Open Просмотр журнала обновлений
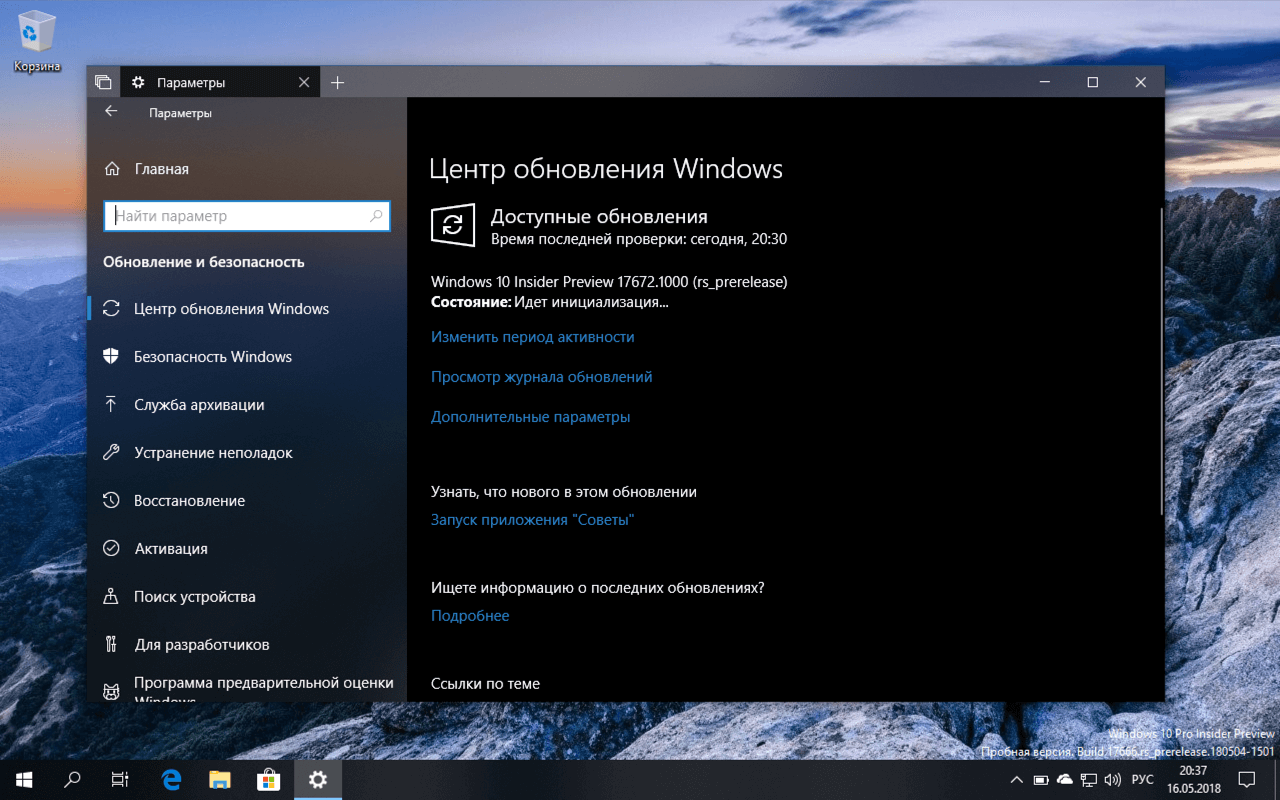 pyautogui.click(x=541, y=377)
